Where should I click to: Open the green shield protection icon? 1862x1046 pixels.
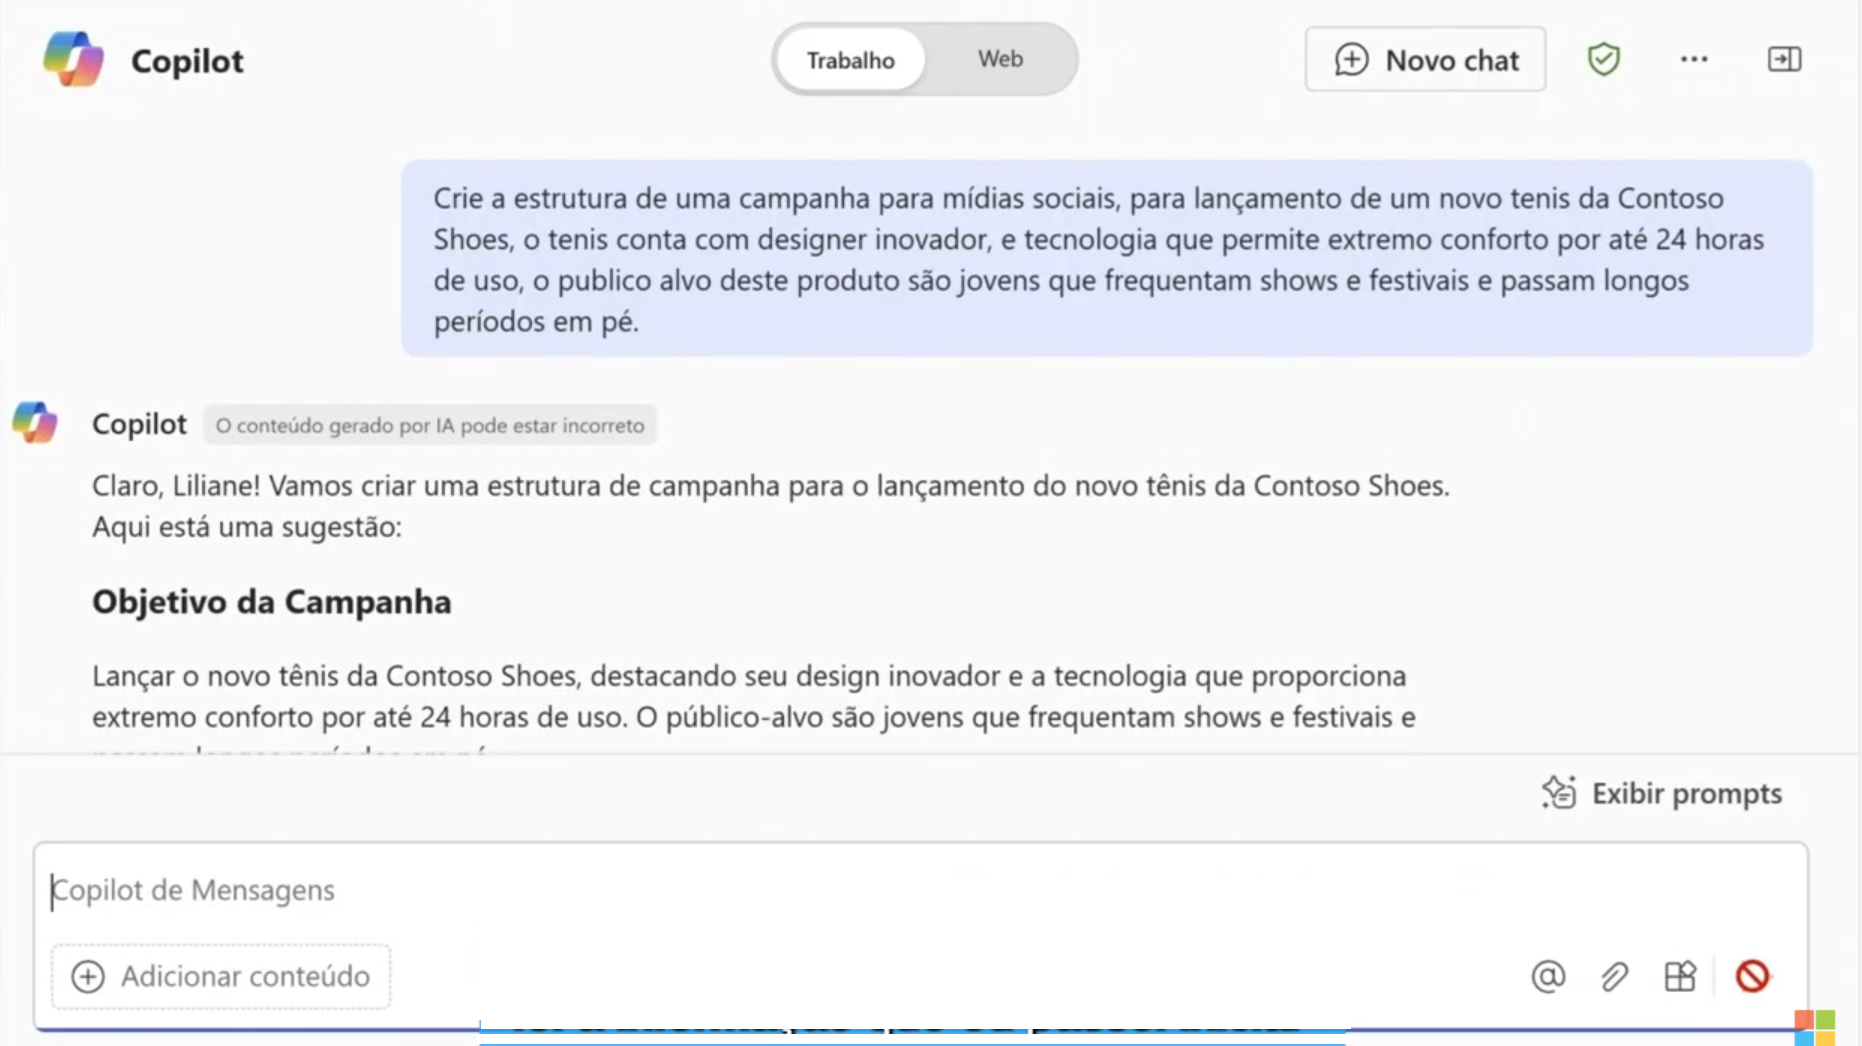tap(1604, 60)
